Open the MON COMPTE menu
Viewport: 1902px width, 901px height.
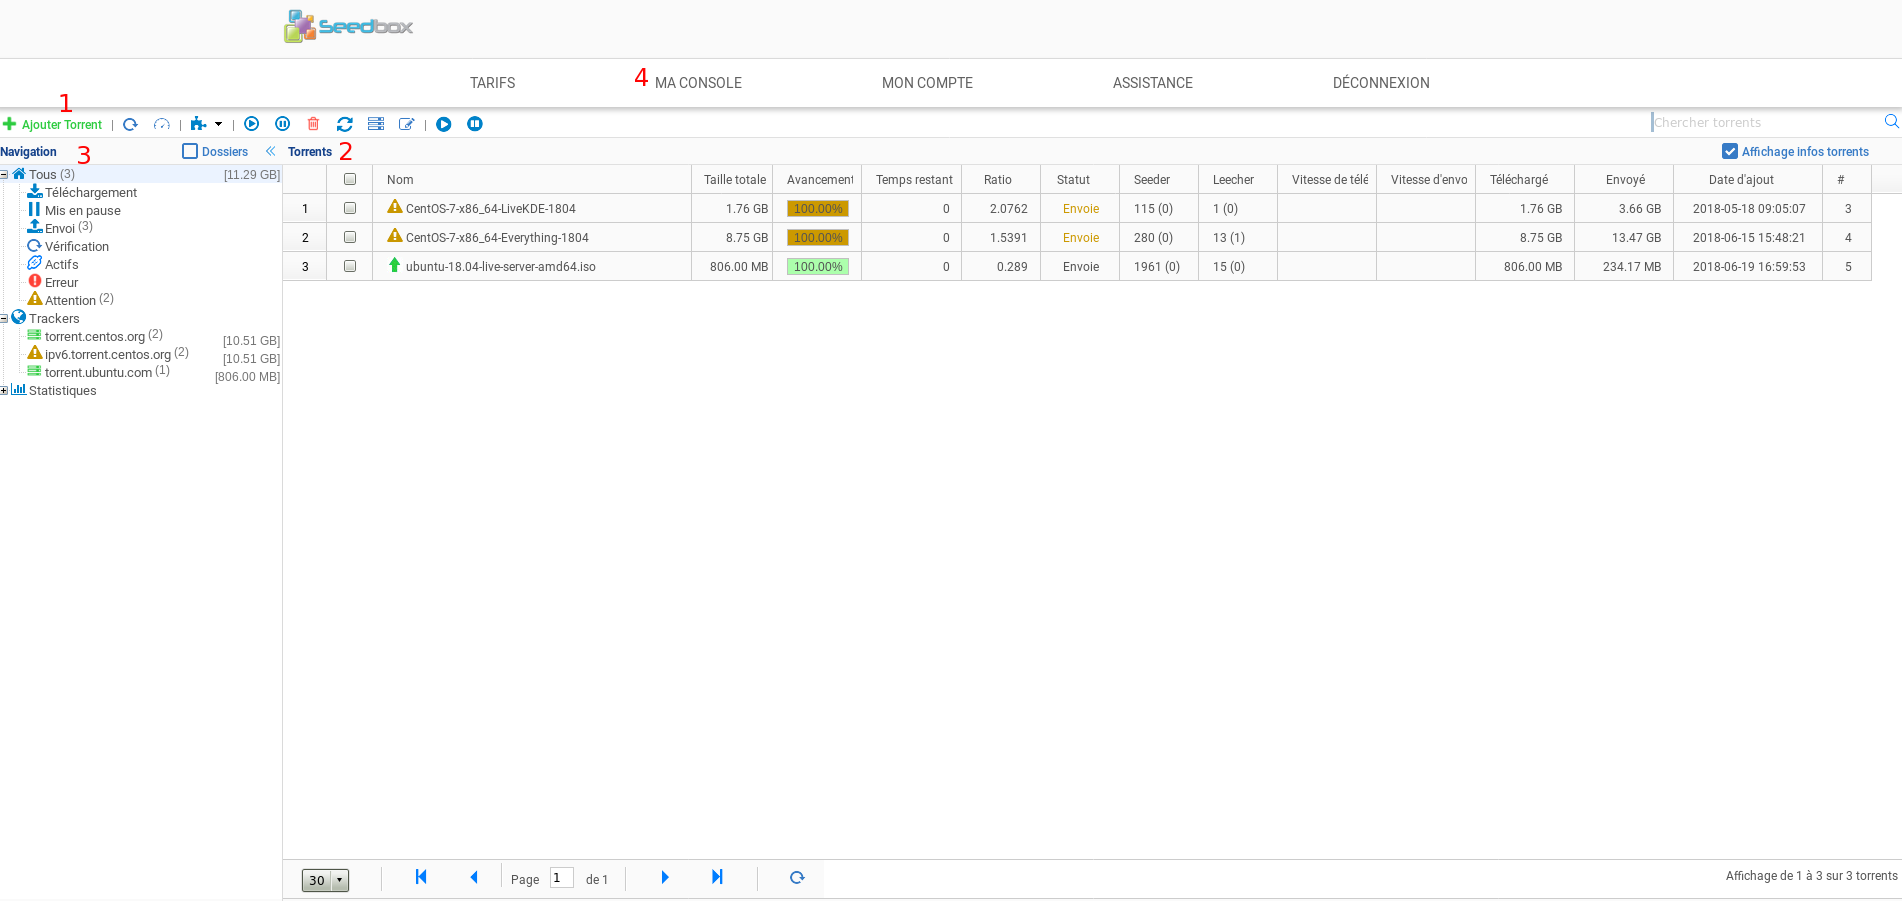pyautogui.click(x=927, y=83)
